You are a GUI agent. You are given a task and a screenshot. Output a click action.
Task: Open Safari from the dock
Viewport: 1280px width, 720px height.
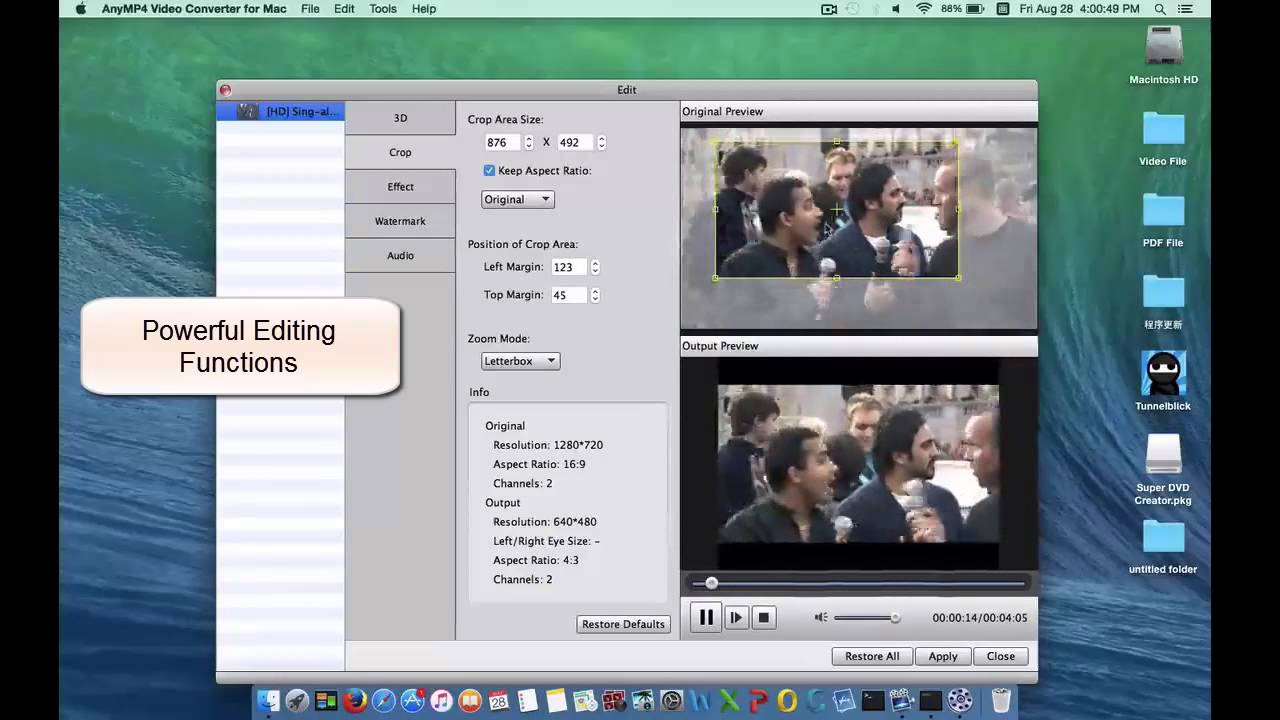pyautogui.click(x=384, y=701)
